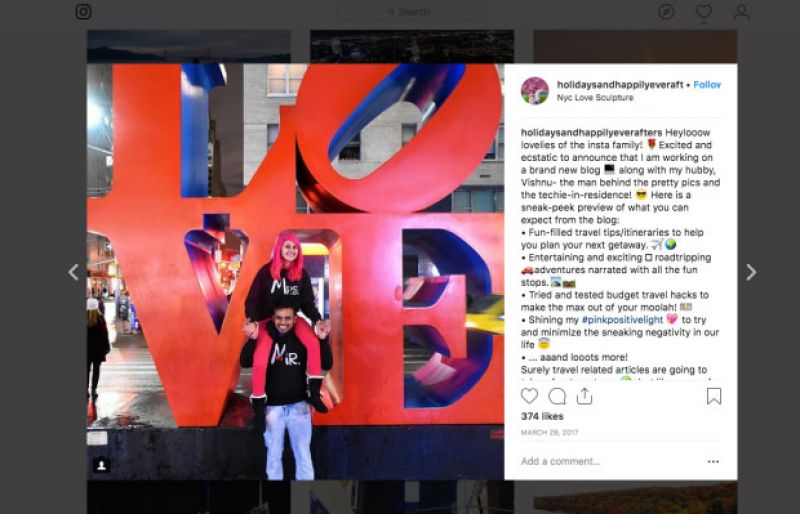The image size is (800, 514).
Task: Go to previous post arrow
Action: 73,272
